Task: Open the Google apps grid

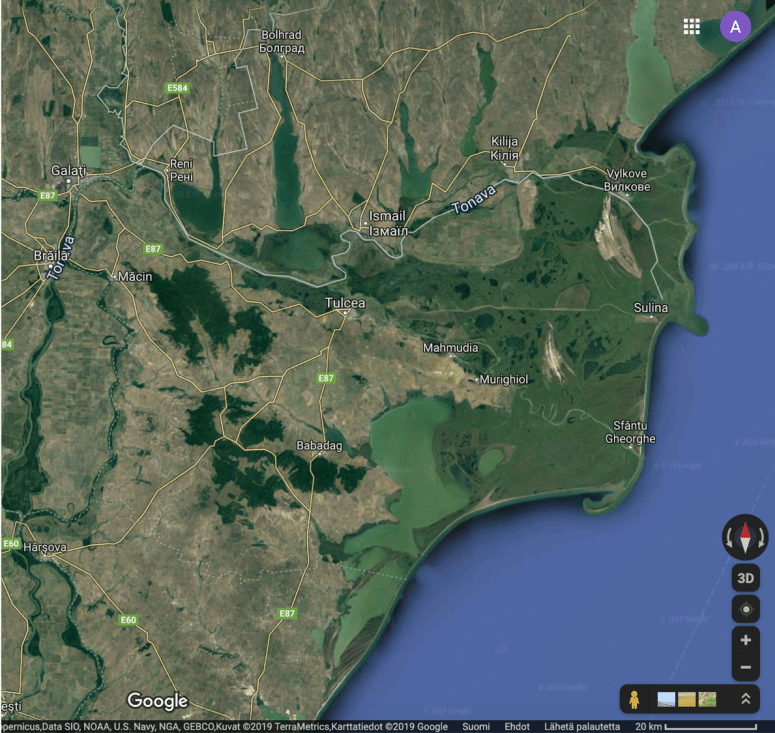Action: coord(691,27)
